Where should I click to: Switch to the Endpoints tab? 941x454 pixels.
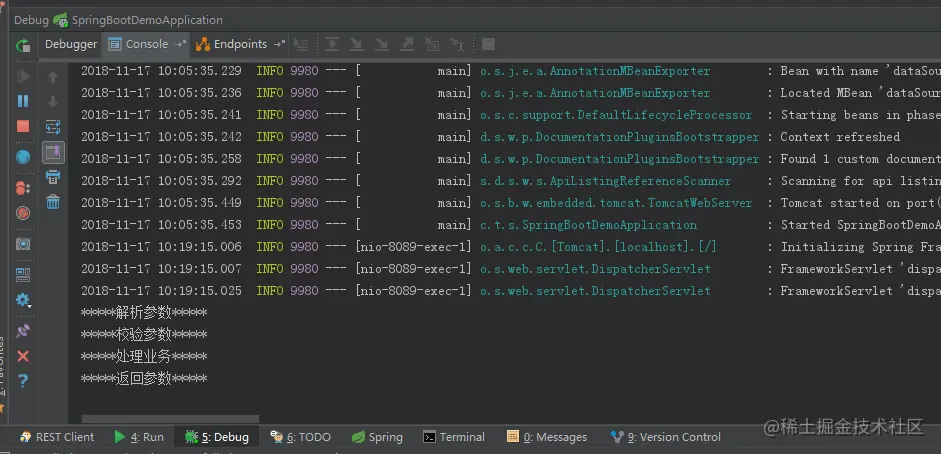coord(240,44)
